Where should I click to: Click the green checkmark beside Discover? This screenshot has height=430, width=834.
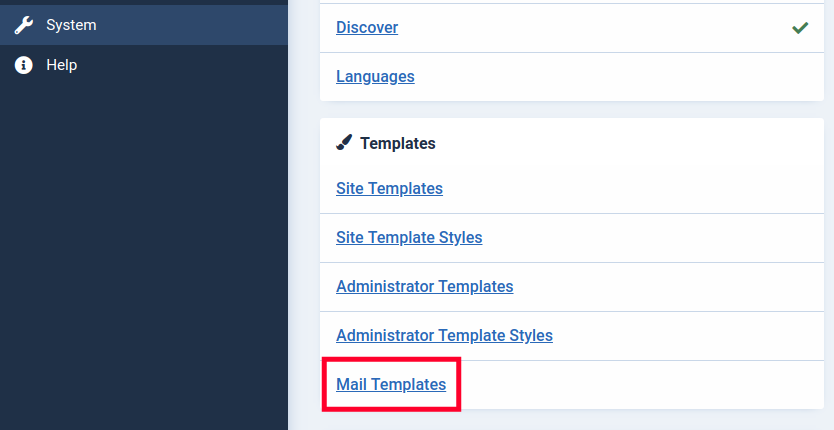pos(799,28)
